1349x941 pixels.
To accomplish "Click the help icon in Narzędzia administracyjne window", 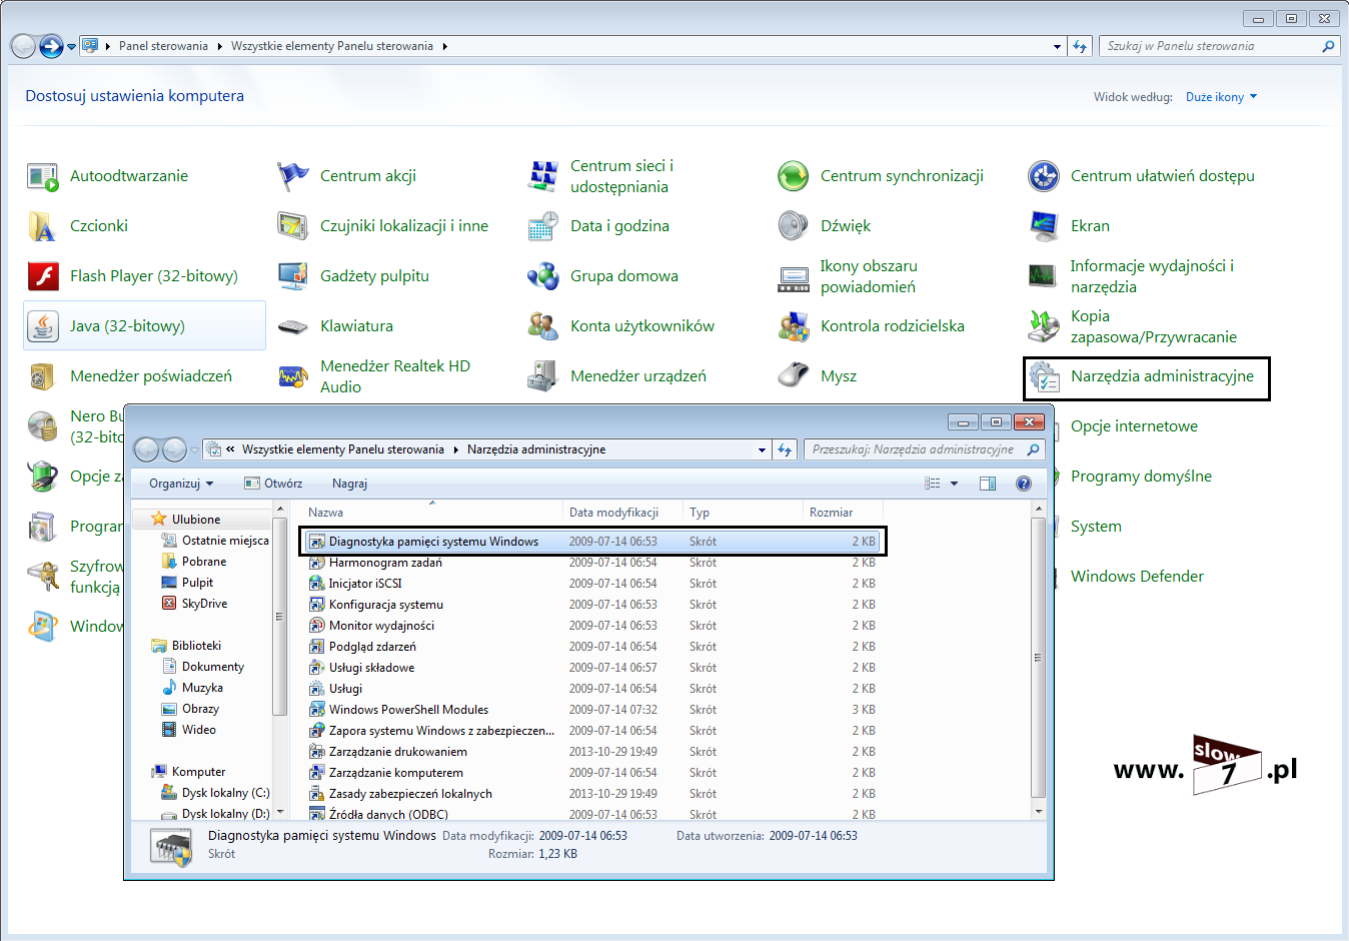I will 1023,483.
